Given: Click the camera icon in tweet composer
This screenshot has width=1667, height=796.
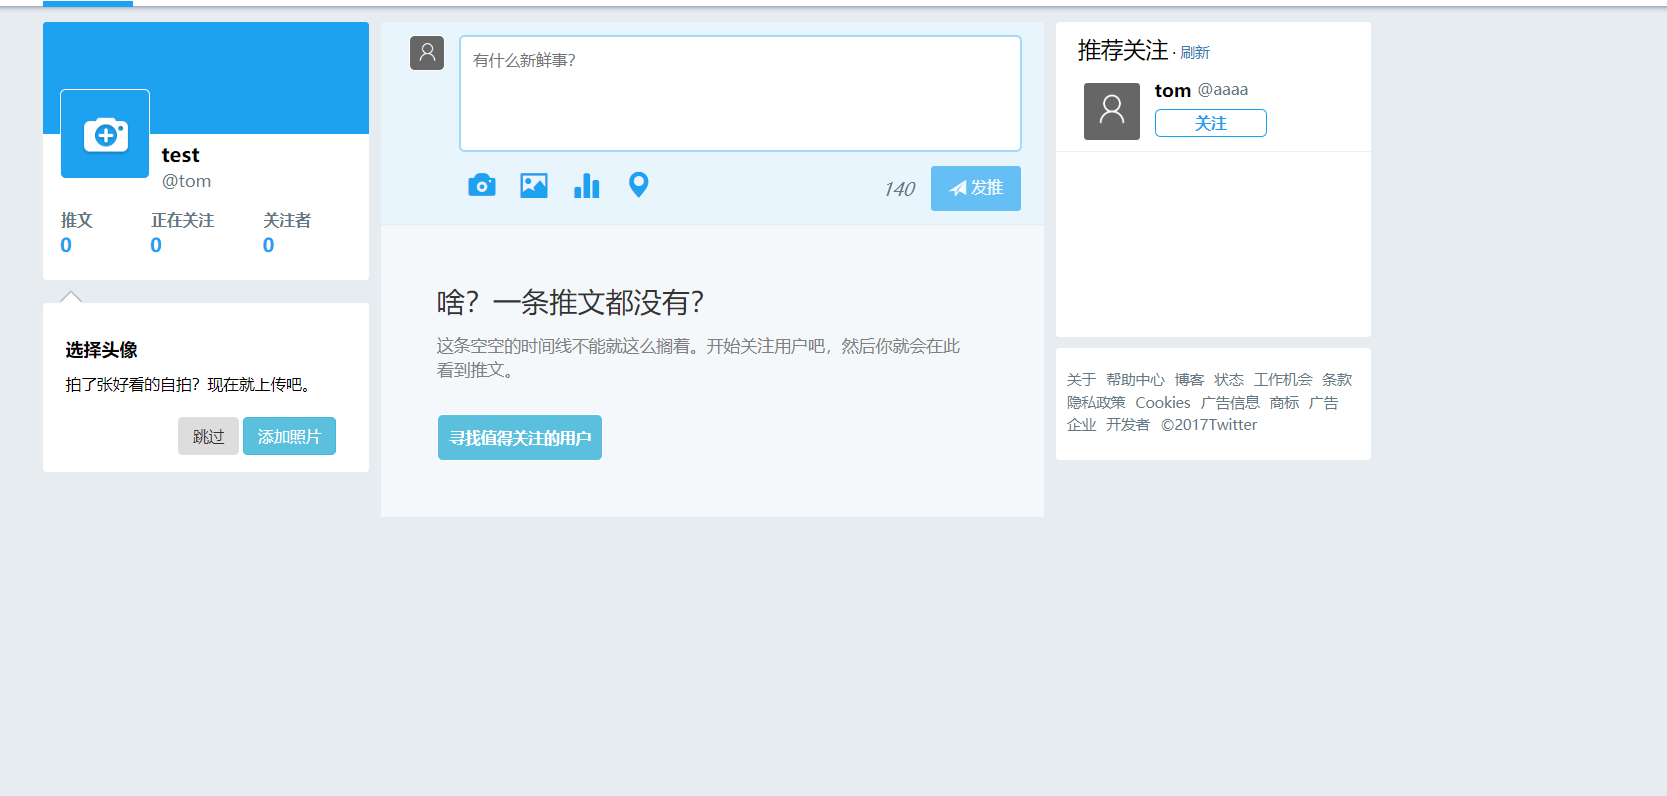Looking at the screenshot, I should (x=482, y=185).
